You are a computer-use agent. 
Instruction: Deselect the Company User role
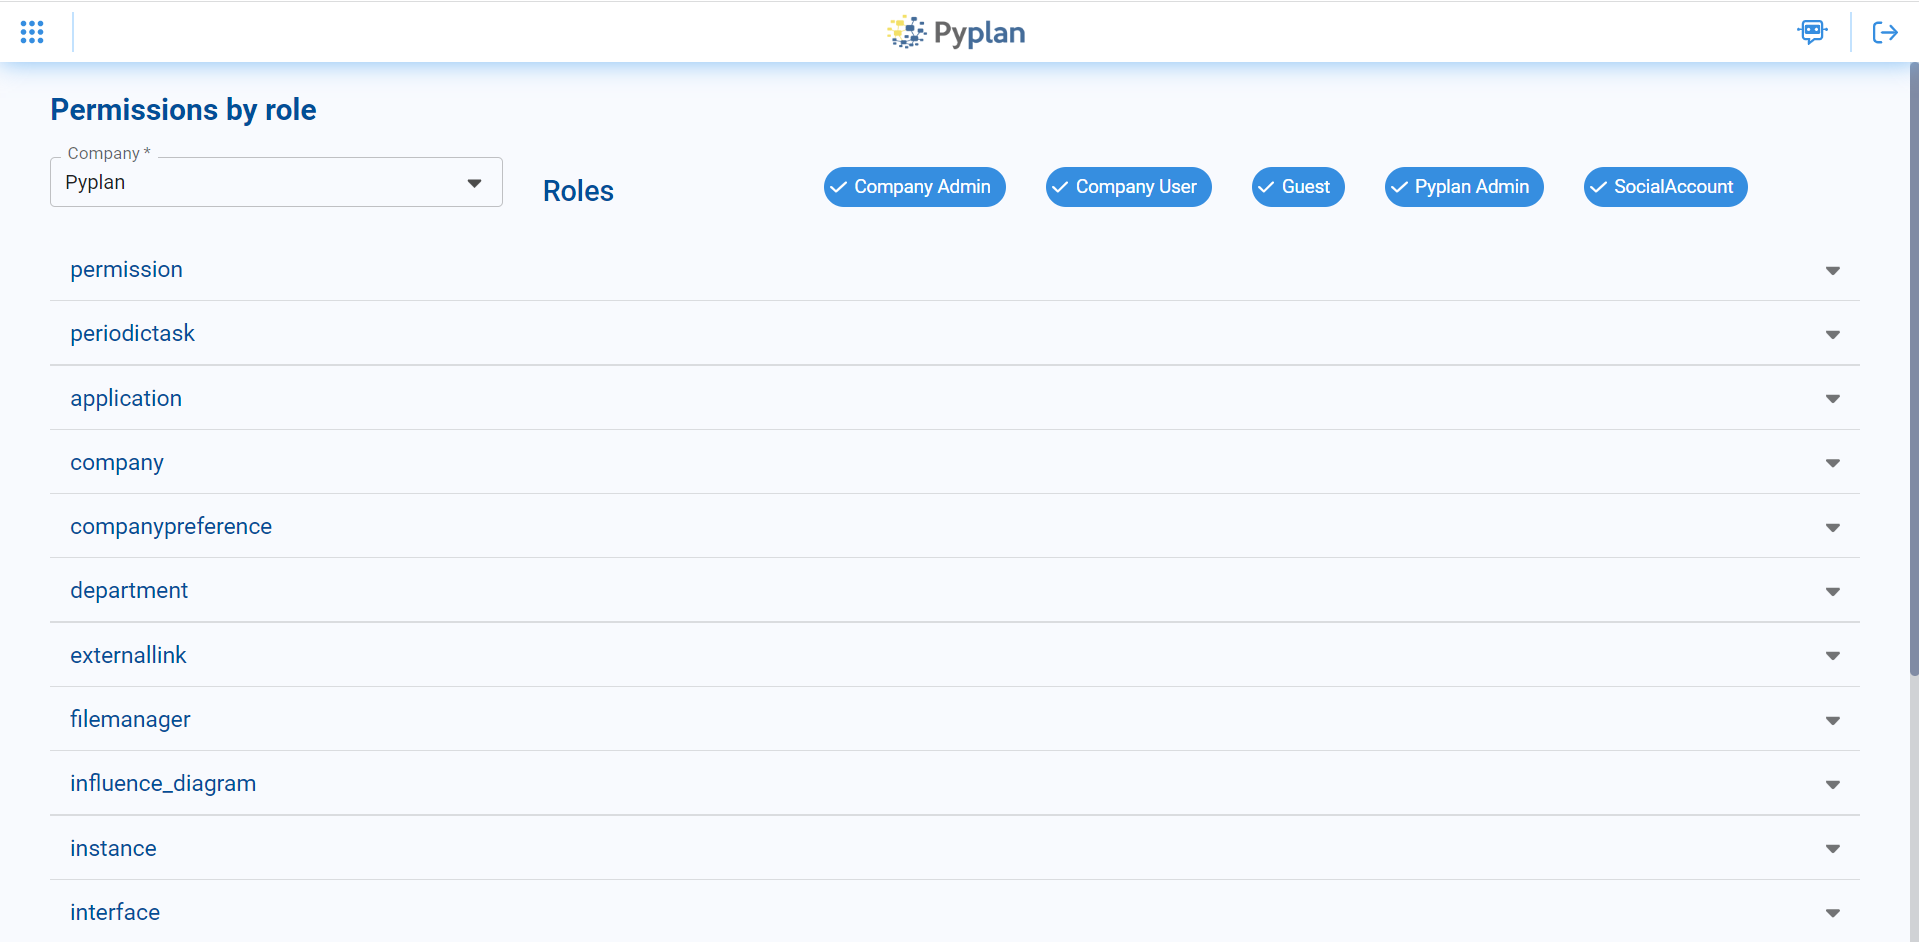1128,186
